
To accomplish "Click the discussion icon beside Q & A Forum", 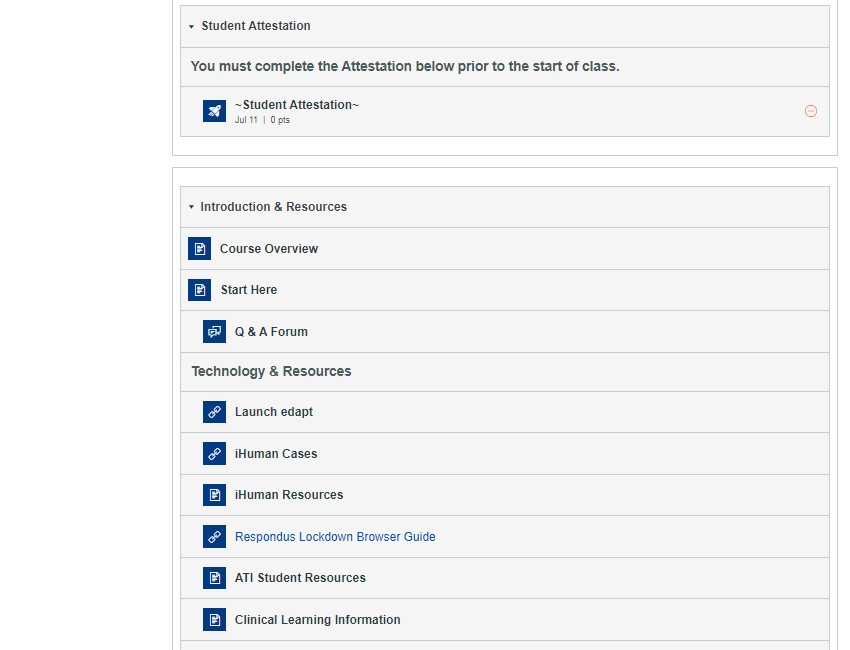I will coord(214,332).
